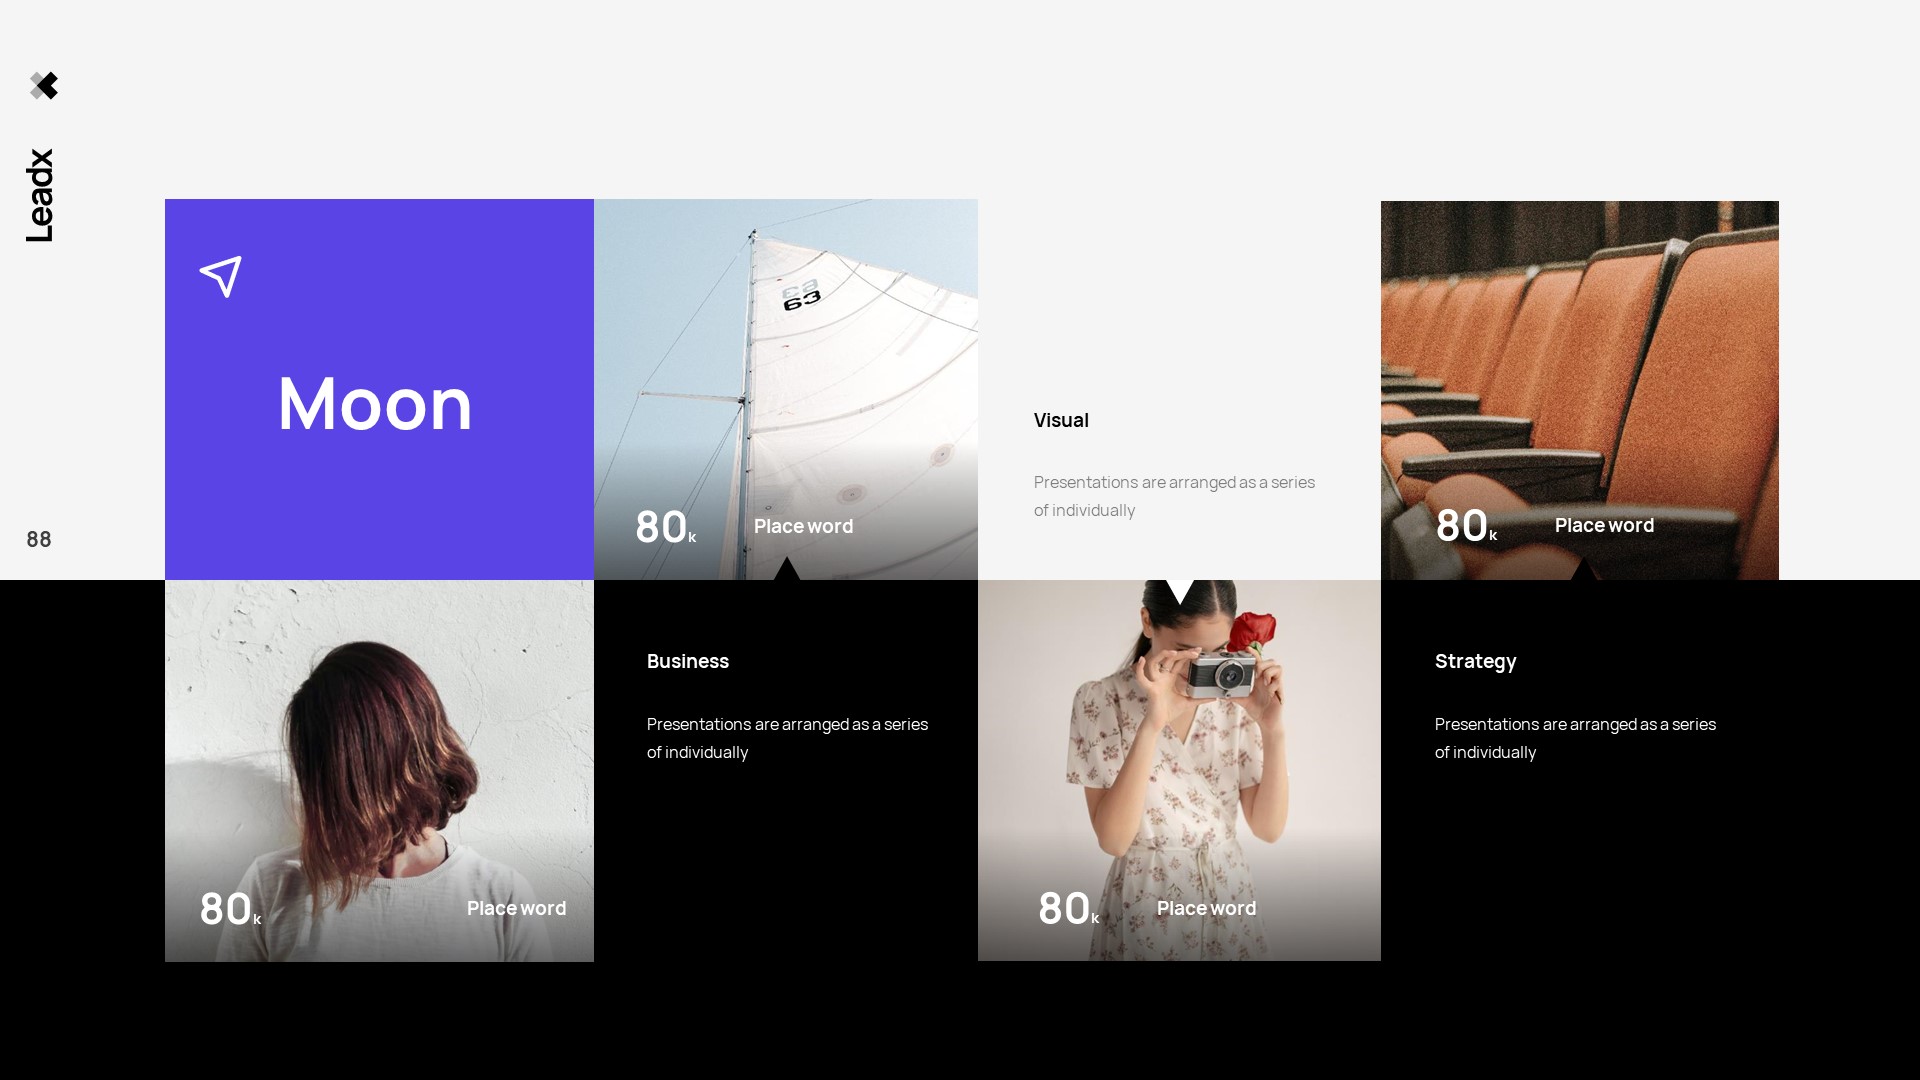Click the black triangle under the sailboat photo
This screenshot has height=1080, width=1920.
point(787,570)
